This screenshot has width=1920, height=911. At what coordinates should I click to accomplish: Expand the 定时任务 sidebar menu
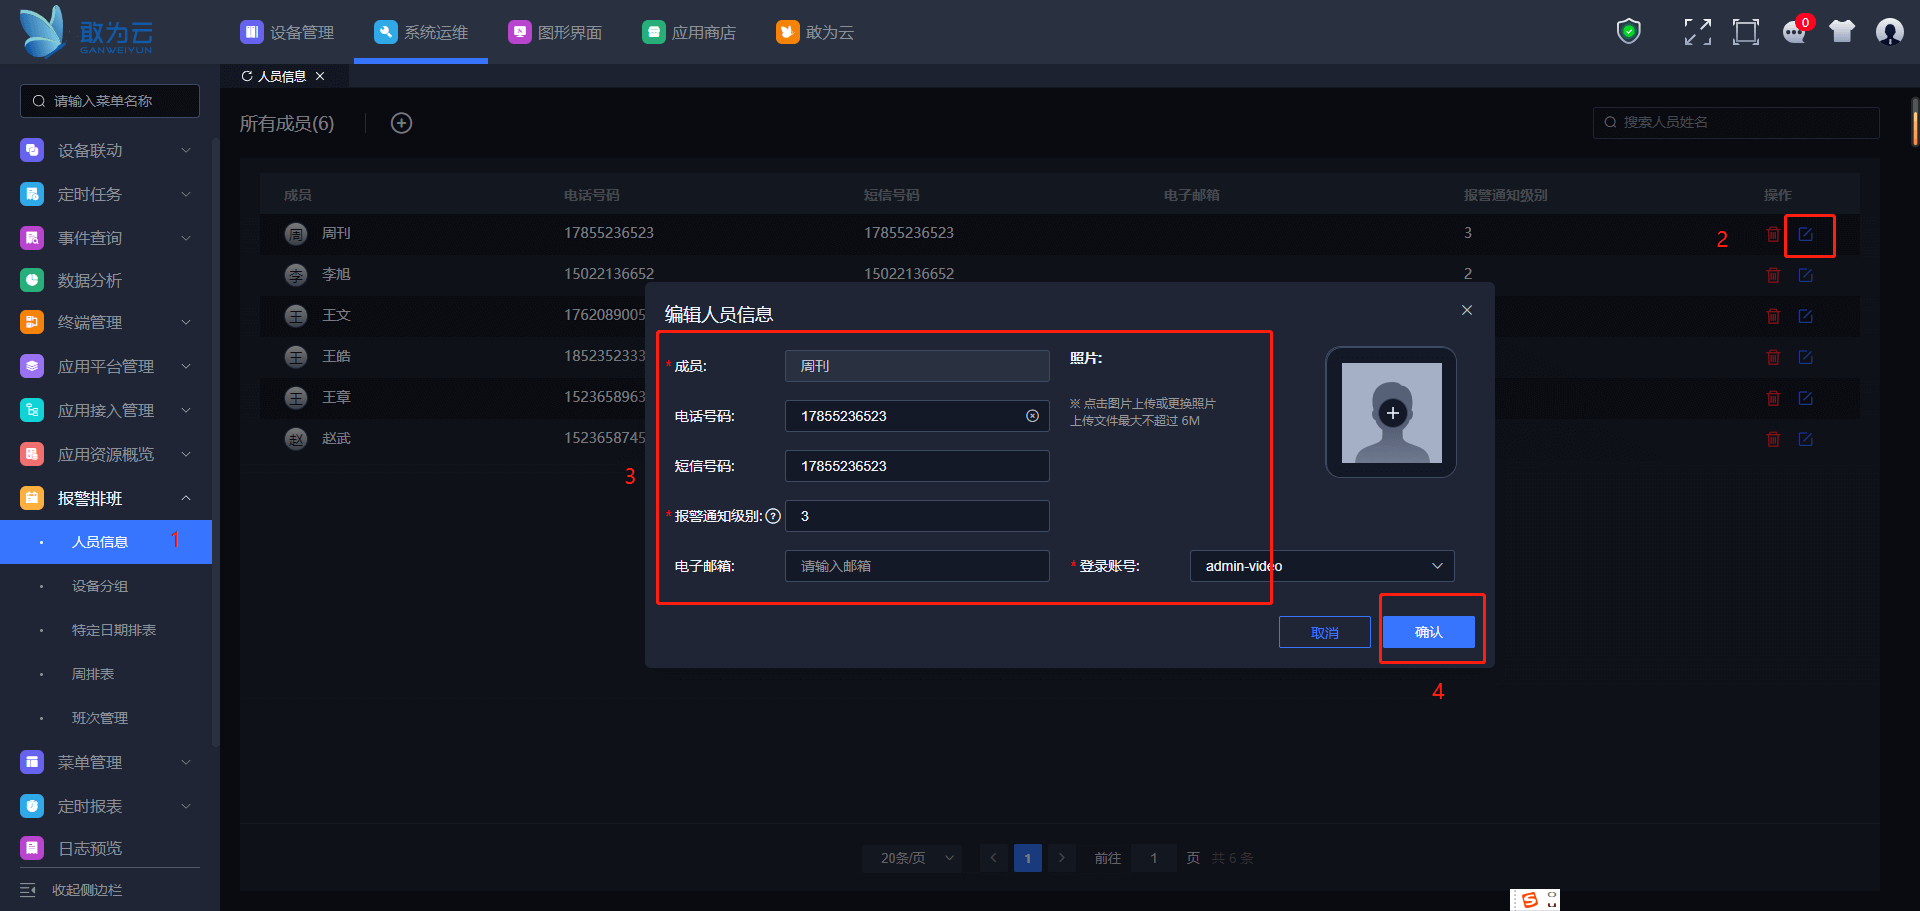(106, 194)
